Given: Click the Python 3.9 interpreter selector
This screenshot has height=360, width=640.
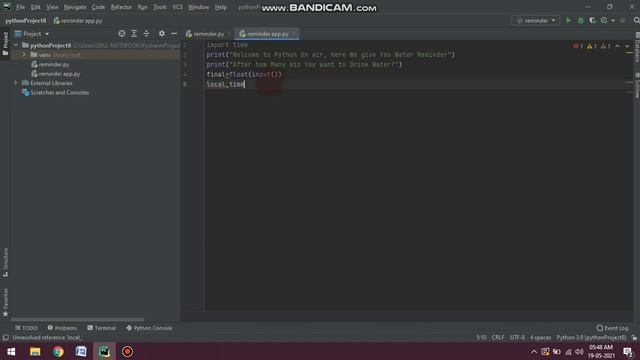Looking at the screenshot, I should coord(591,338).
